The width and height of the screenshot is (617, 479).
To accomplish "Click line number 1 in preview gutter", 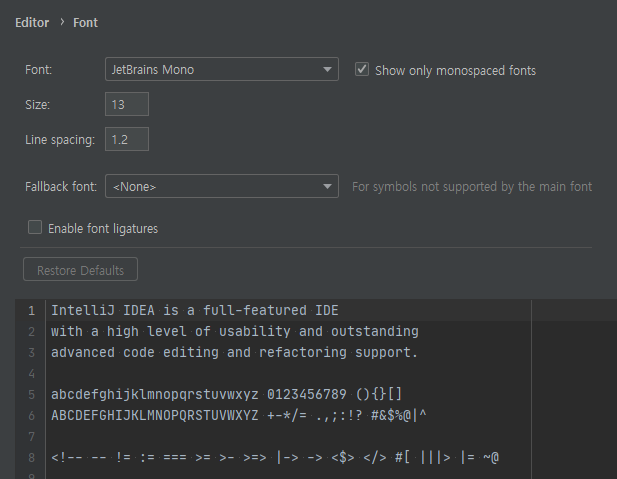I will coord(32,311).
